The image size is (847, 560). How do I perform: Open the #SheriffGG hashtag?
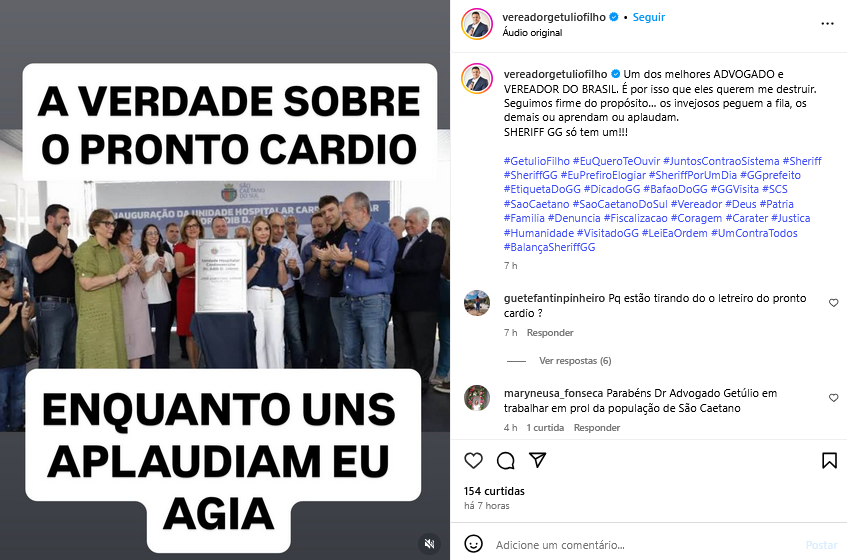(x=530, y=175)
